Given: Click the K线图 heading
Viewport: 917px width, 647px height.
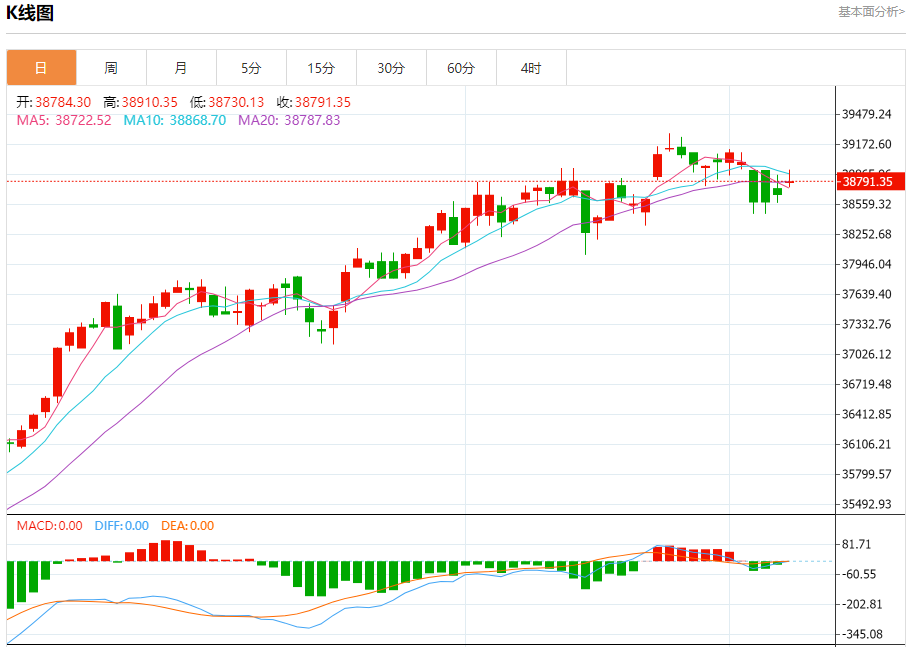Looking at the screenshot, I should [x=30, y=12].
